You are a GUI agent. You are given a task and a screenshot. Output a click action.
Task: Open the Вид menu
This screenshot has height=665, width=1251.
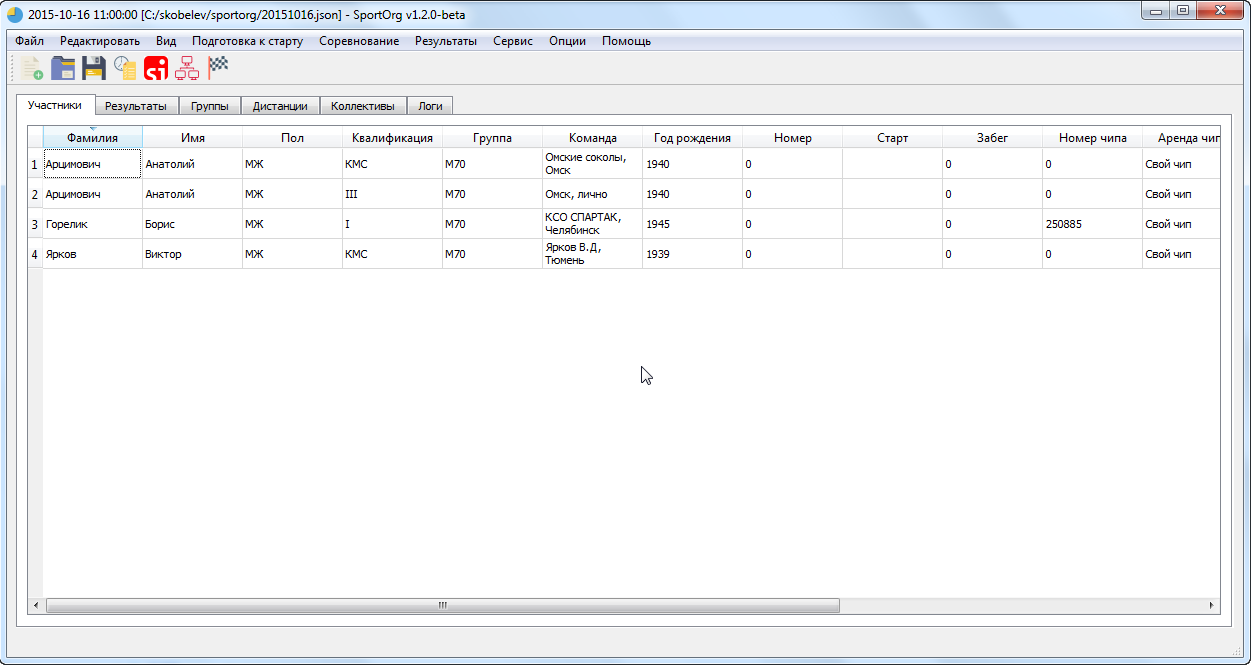pos(166,41)
